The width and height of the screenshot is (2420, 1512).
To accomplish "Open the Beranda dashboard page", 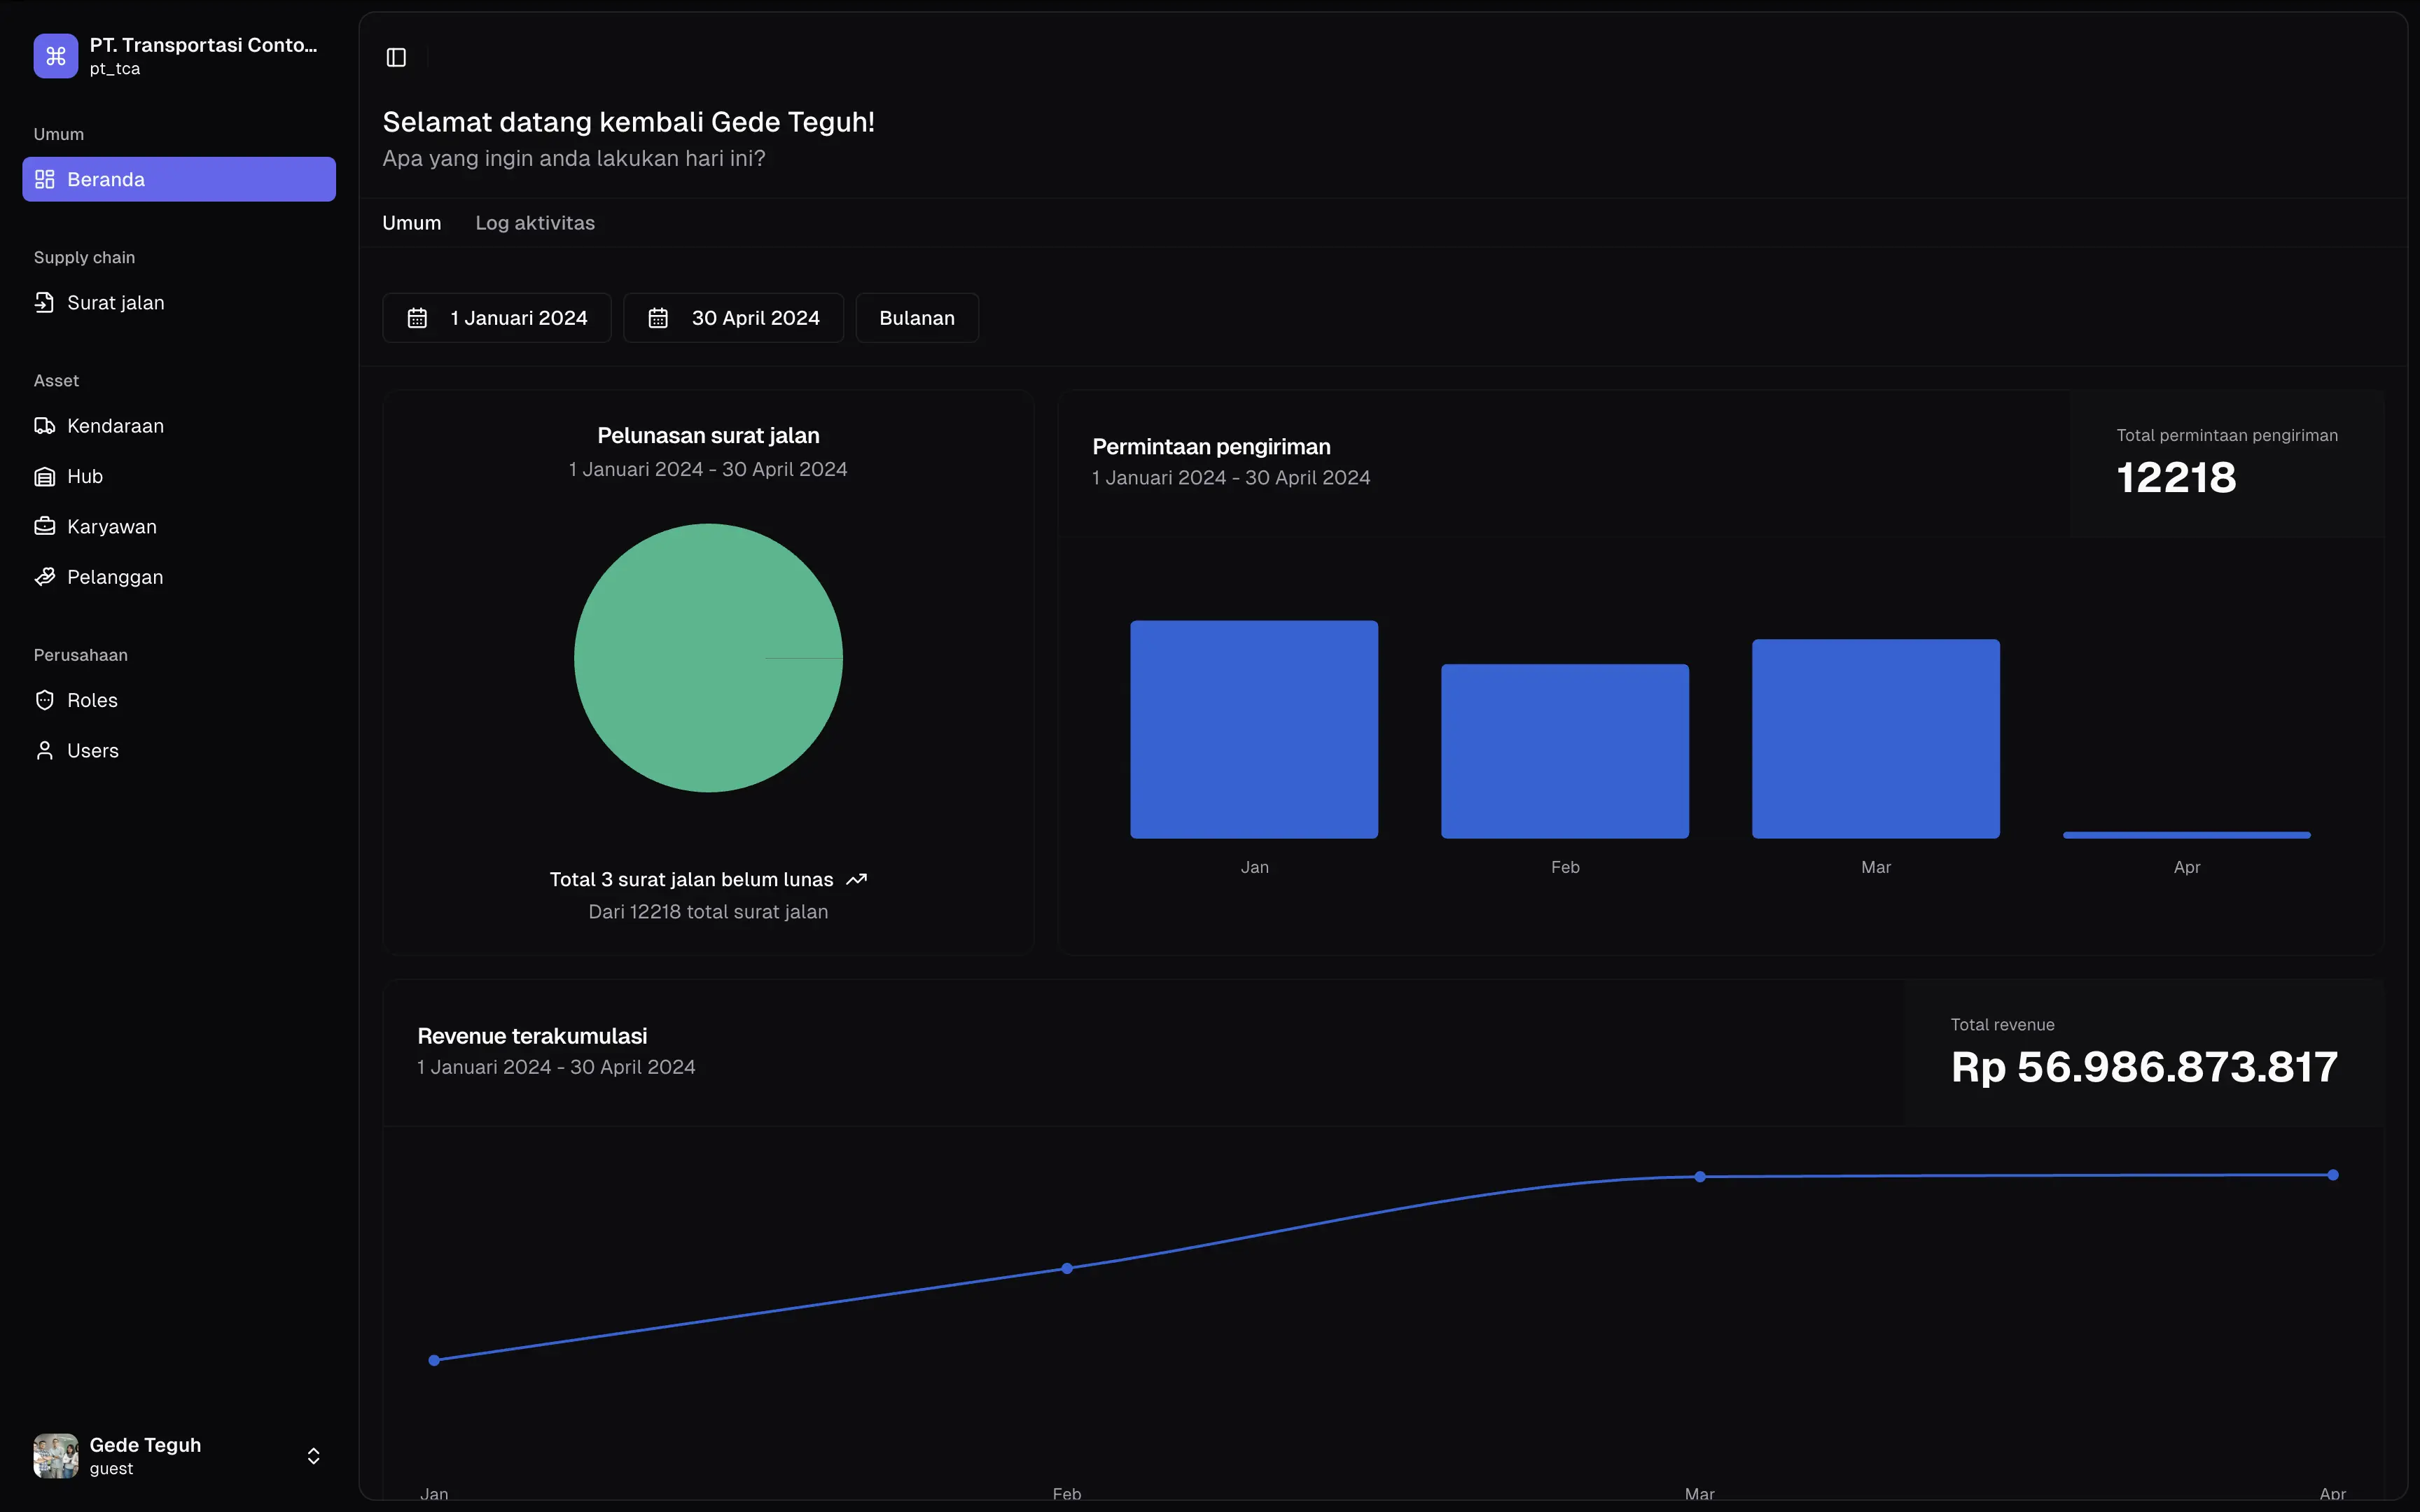I will coord(179,179).
